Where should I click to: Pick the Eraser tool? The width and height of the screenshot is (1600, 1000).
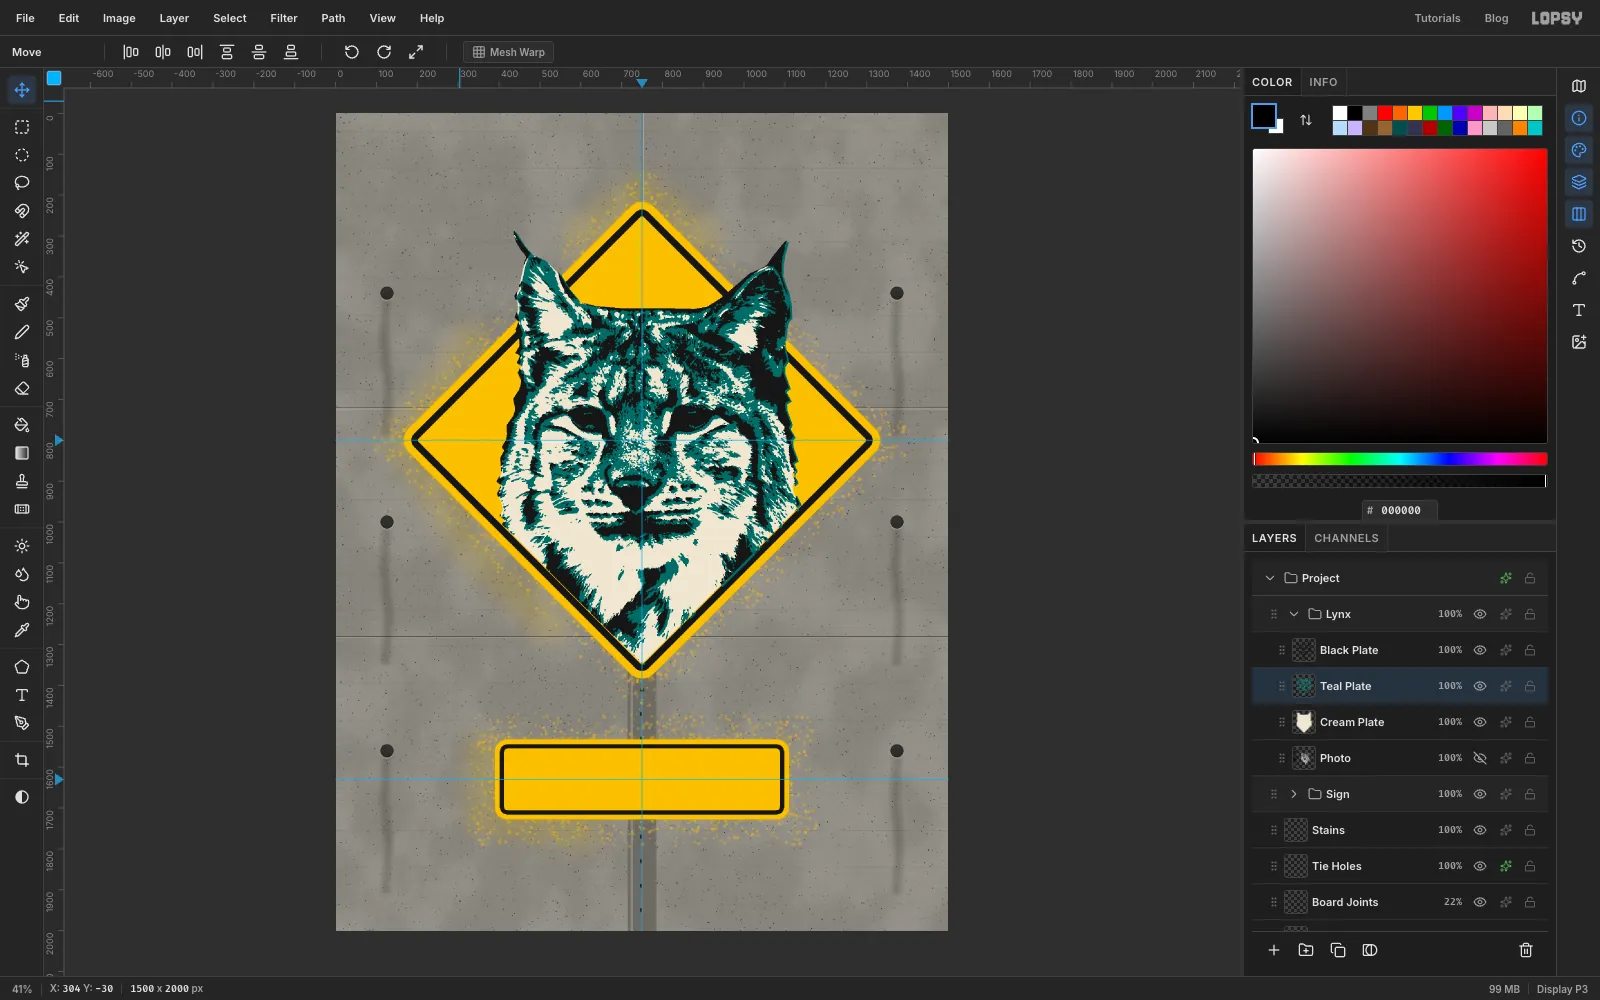(22, 388)
